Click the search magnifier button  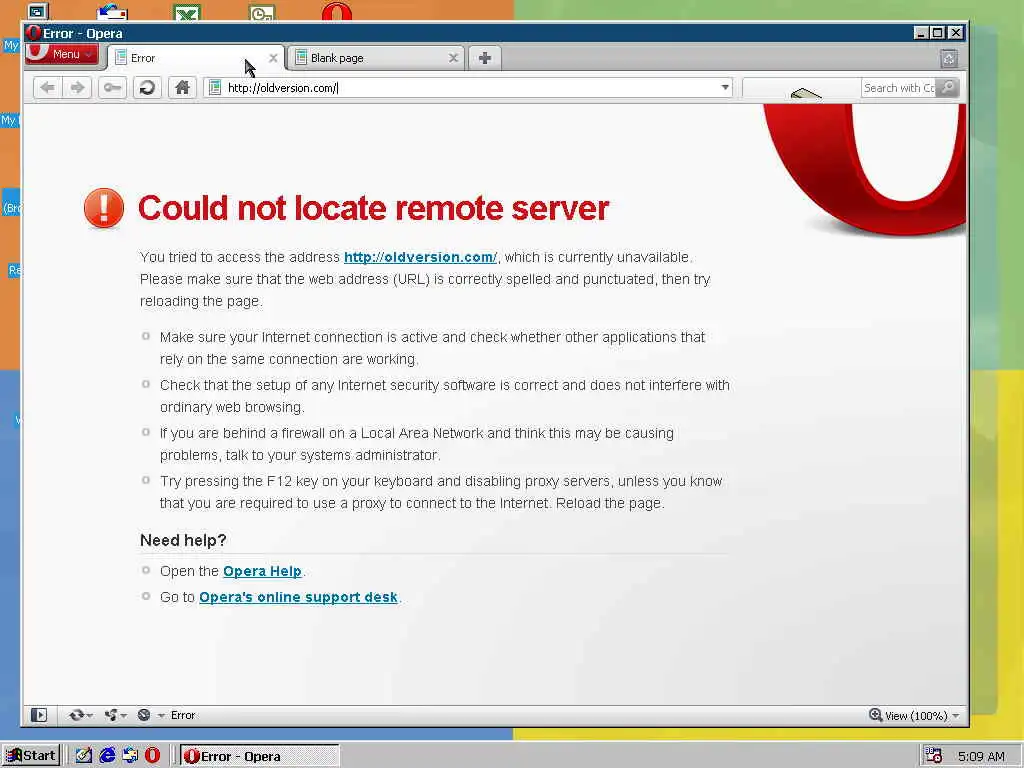tap(948, 88)
